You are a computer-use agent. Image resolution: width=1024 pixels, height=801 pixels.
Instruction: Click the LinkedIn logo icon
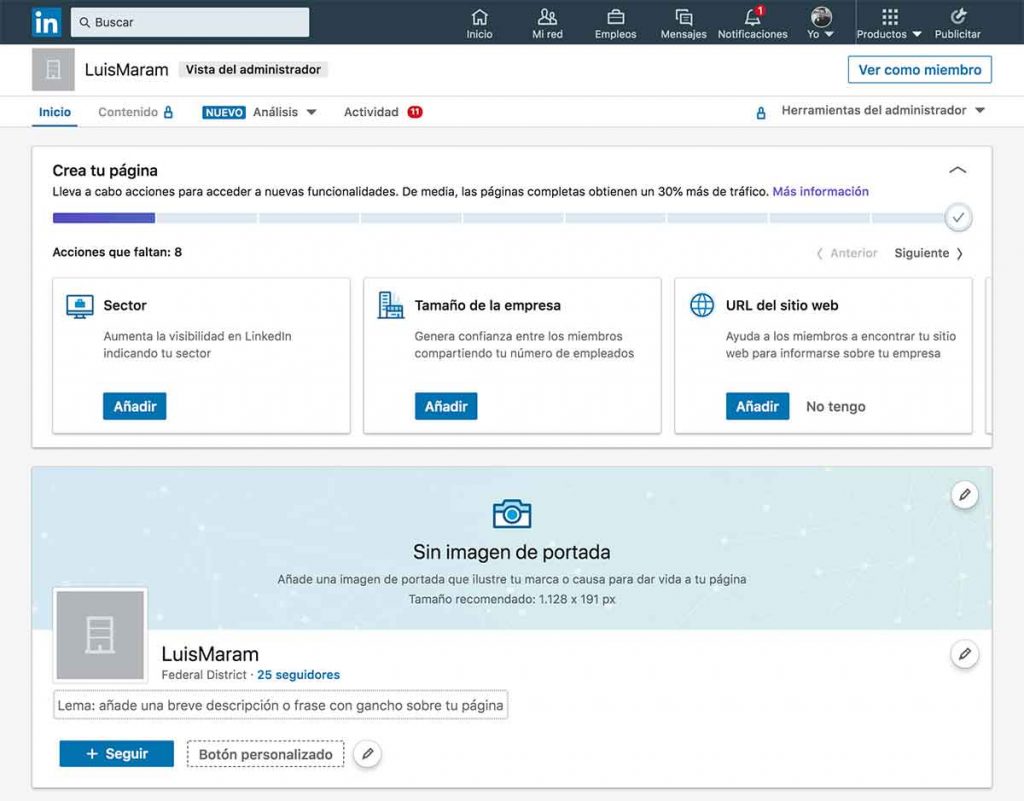(46, 21)
